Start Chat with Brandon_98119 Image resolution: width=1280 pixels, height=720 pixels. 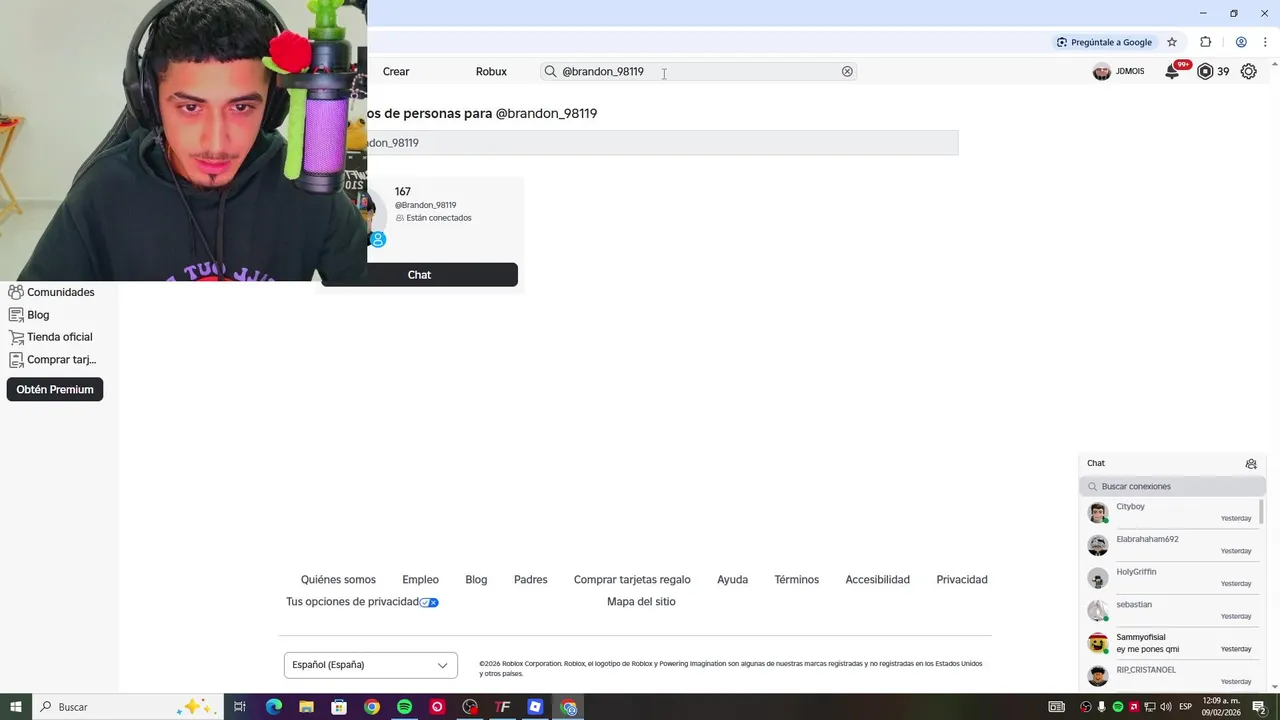point(419,275)
